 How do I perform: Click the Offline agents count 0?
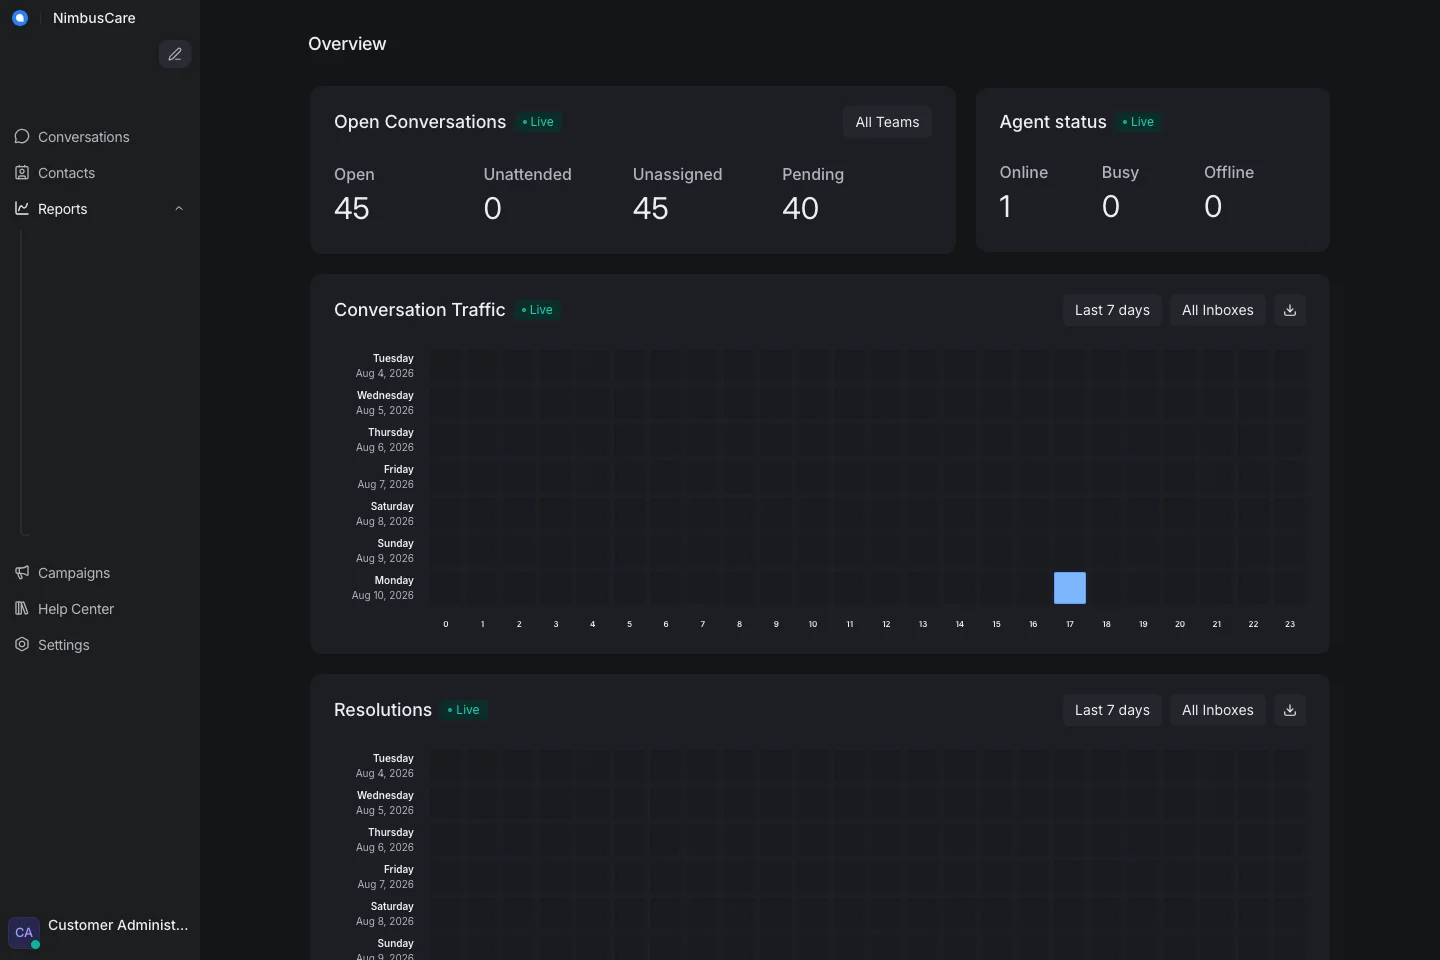coord(1213,206)
